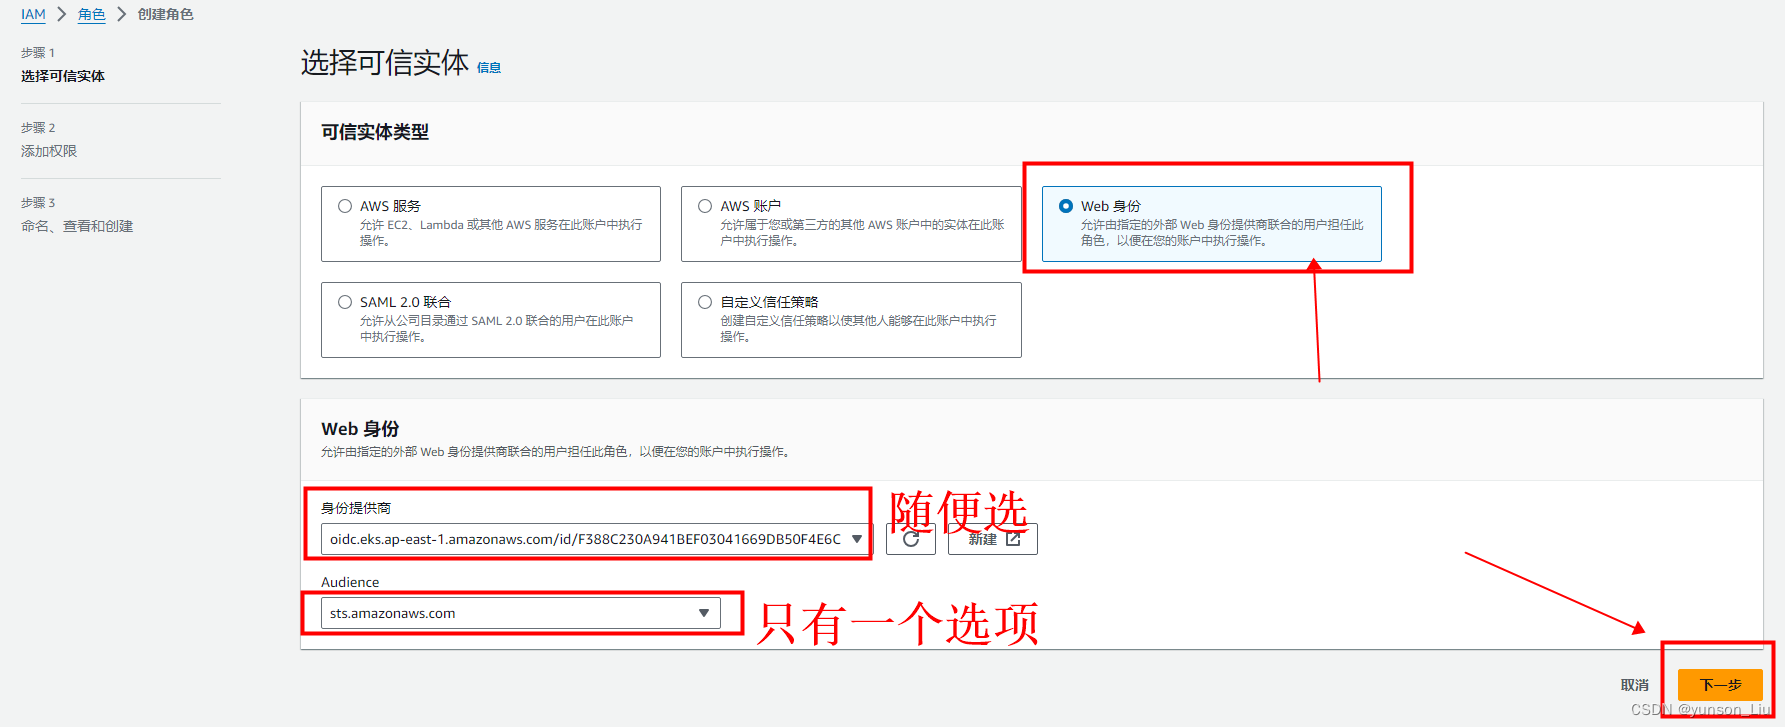Click the 取消 button
Screen dimensions: 1785x727
click(1634, 685)
